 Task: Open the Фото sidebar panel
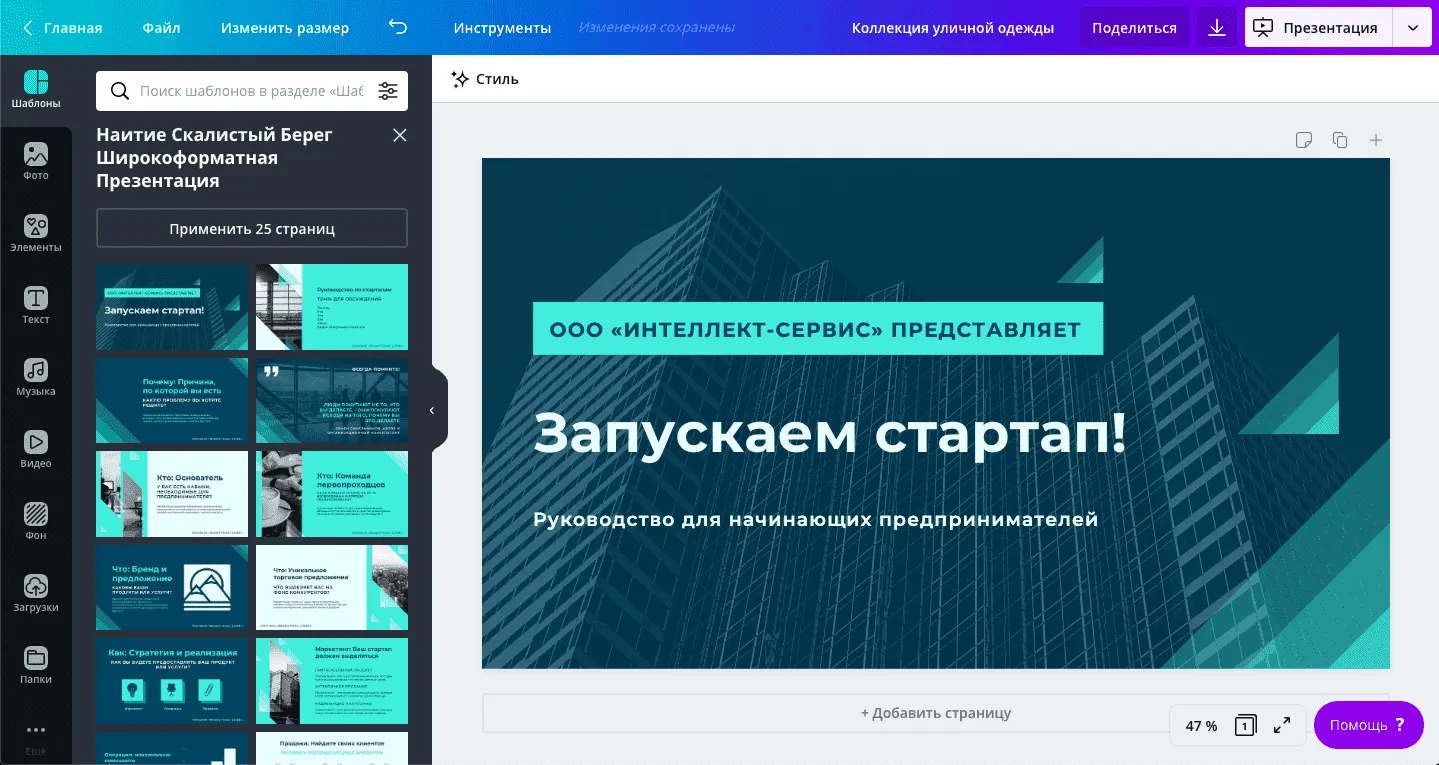click(x=36, y=162)
